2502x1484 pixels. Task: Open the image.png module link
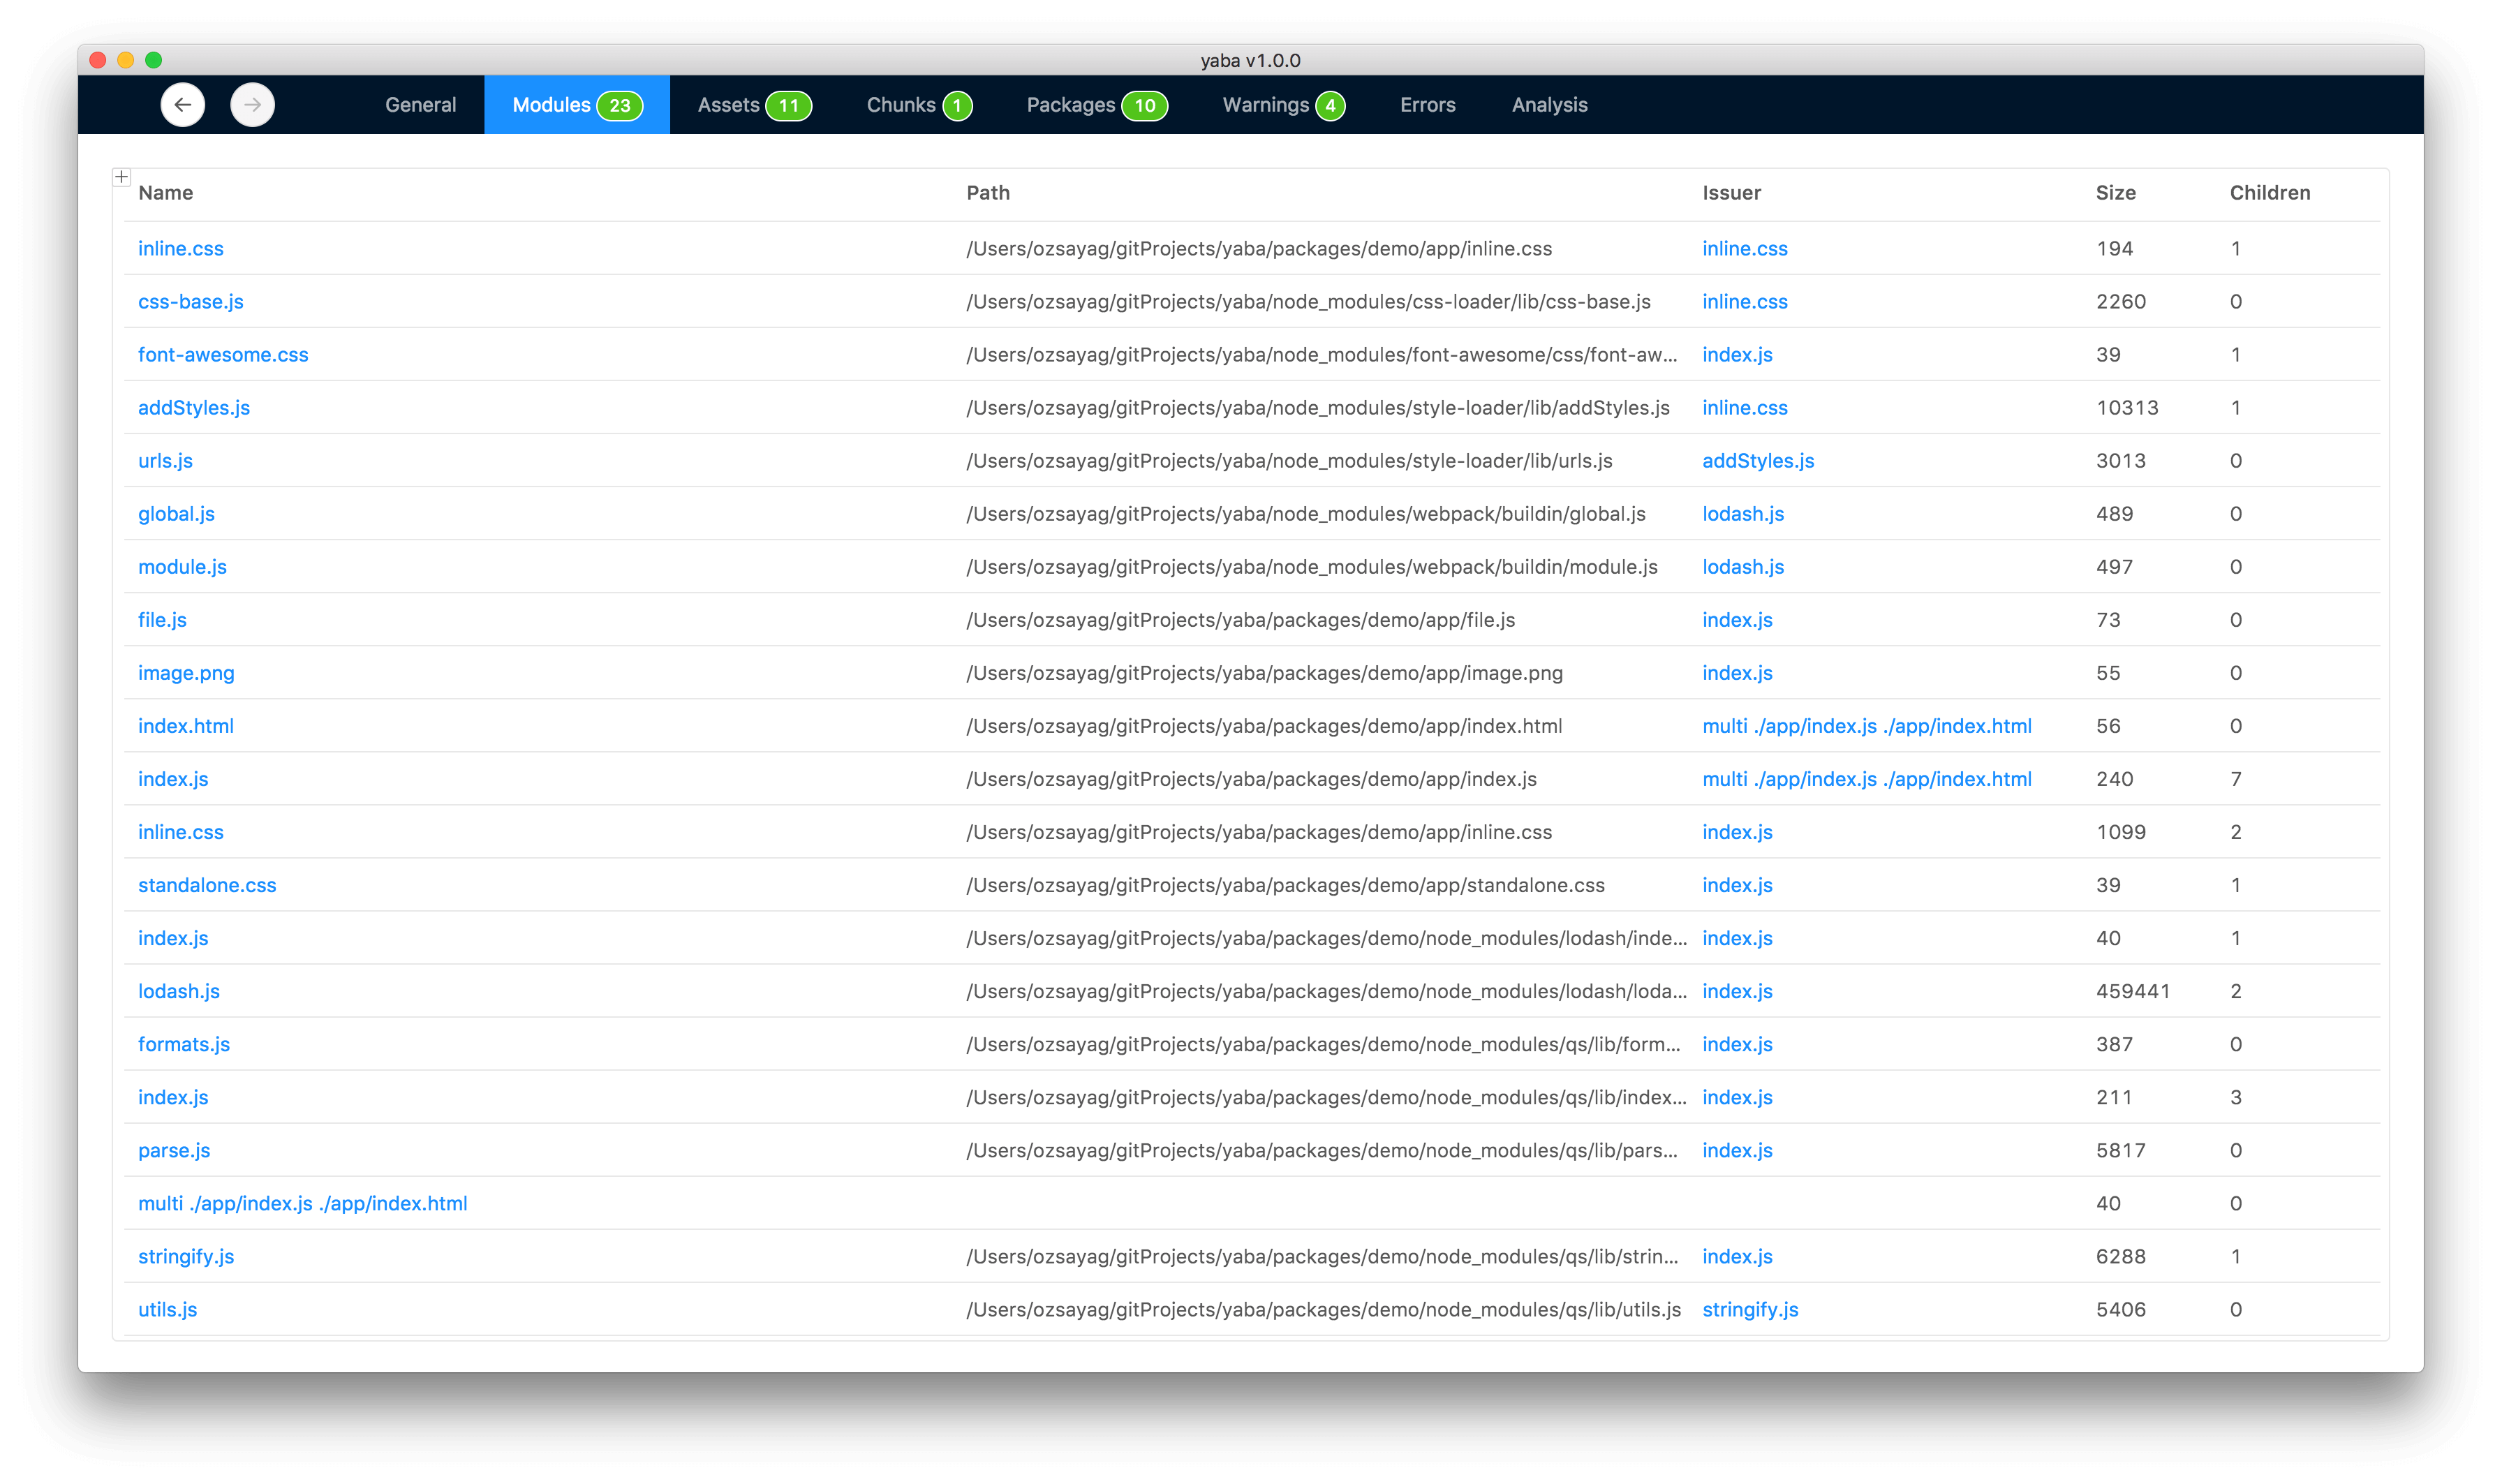pos(186,673)
